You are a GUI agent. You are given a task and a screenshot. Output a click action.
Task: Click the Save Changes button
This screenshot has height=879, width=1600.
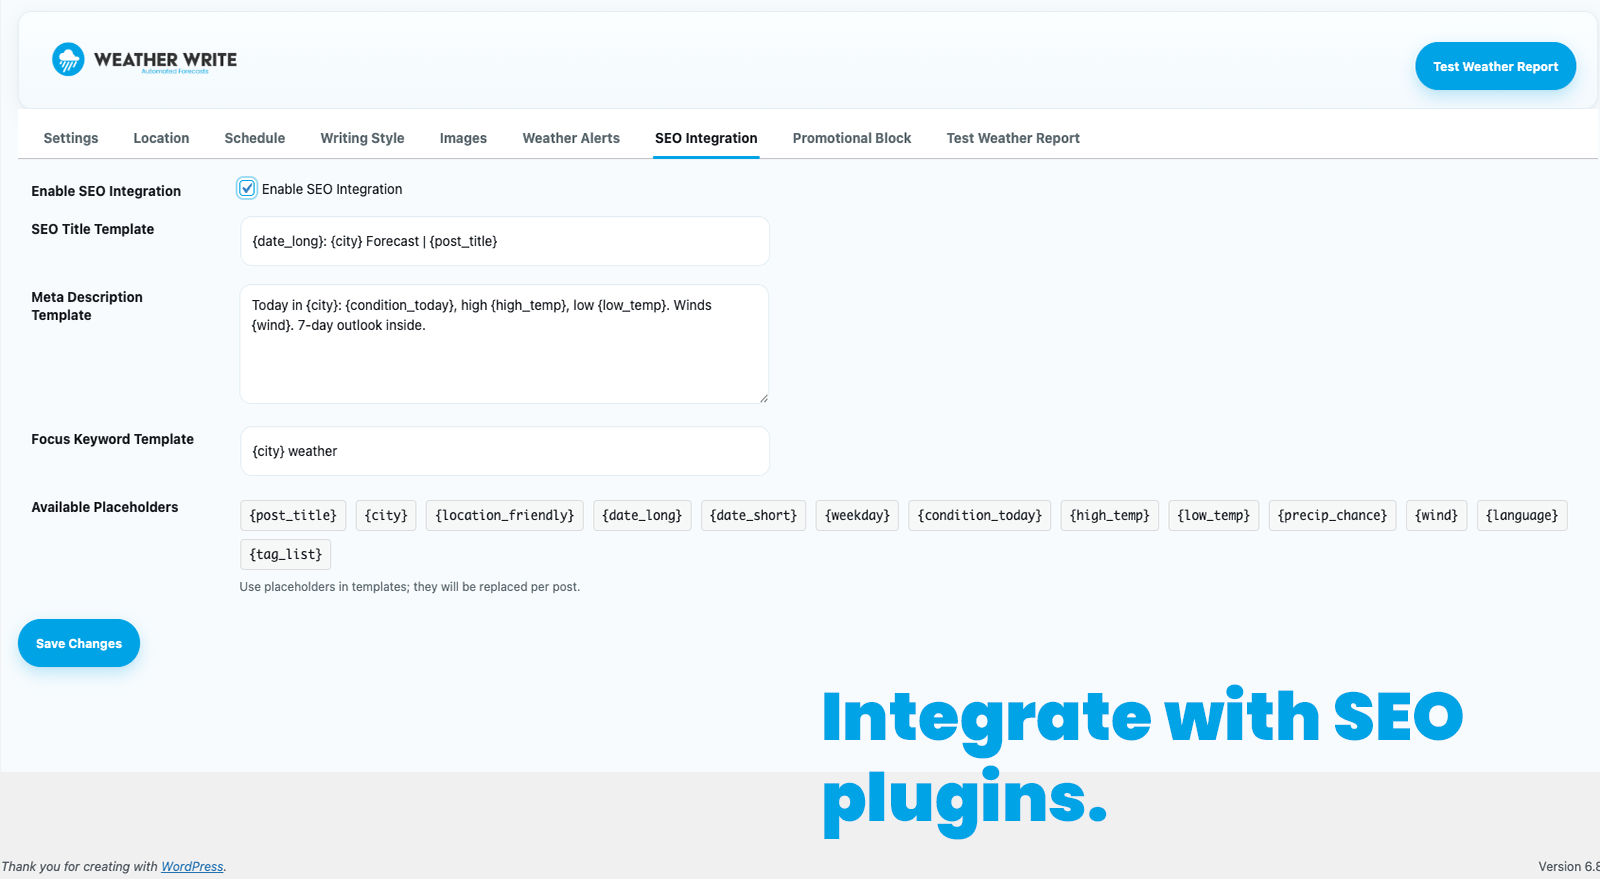pos(79,643)
